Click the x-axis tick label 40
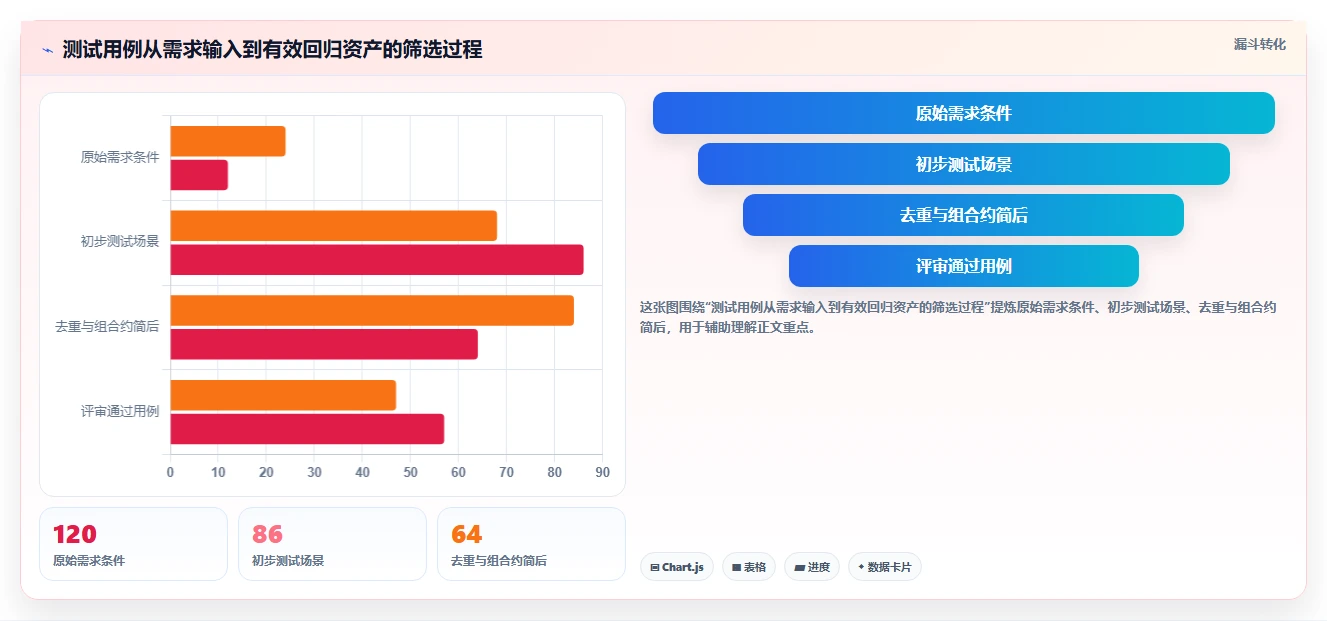 pyautogui.click(x=362, y=472)
